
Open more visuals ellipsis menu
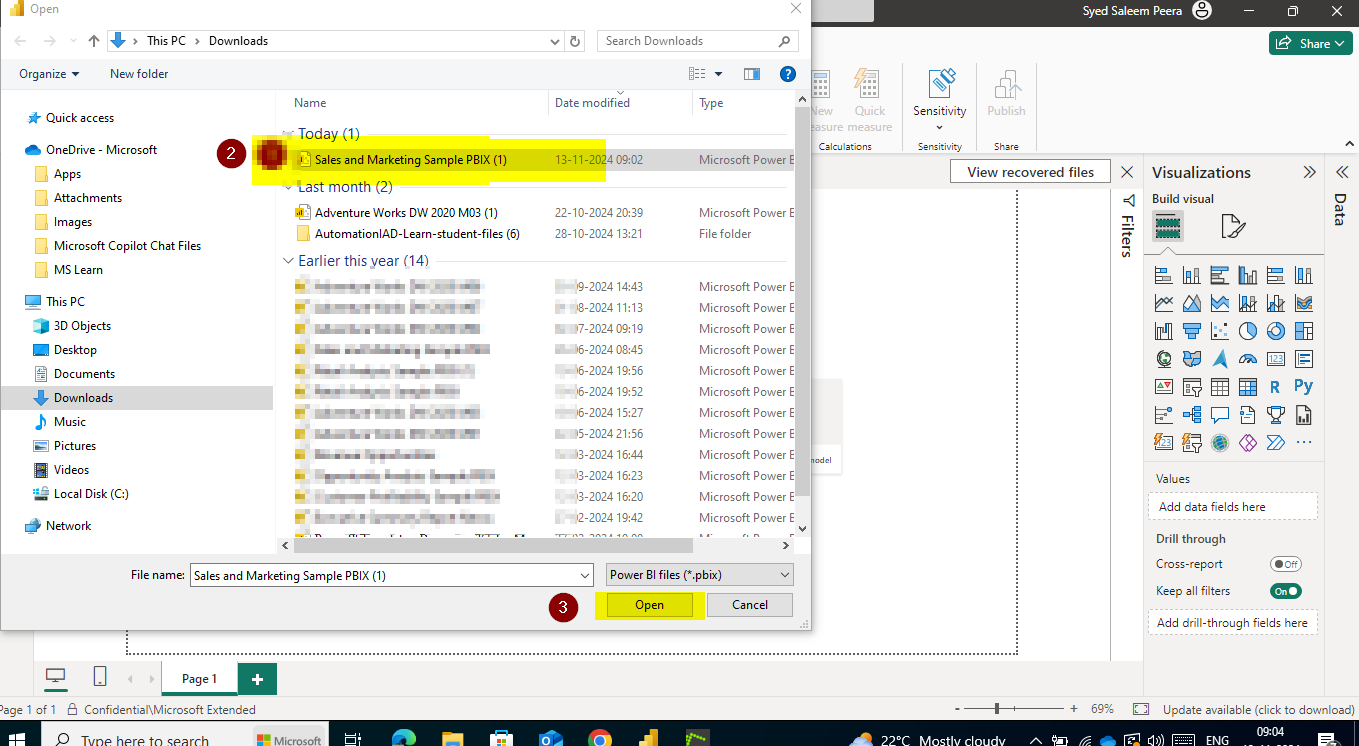(x=1303, y=443)
